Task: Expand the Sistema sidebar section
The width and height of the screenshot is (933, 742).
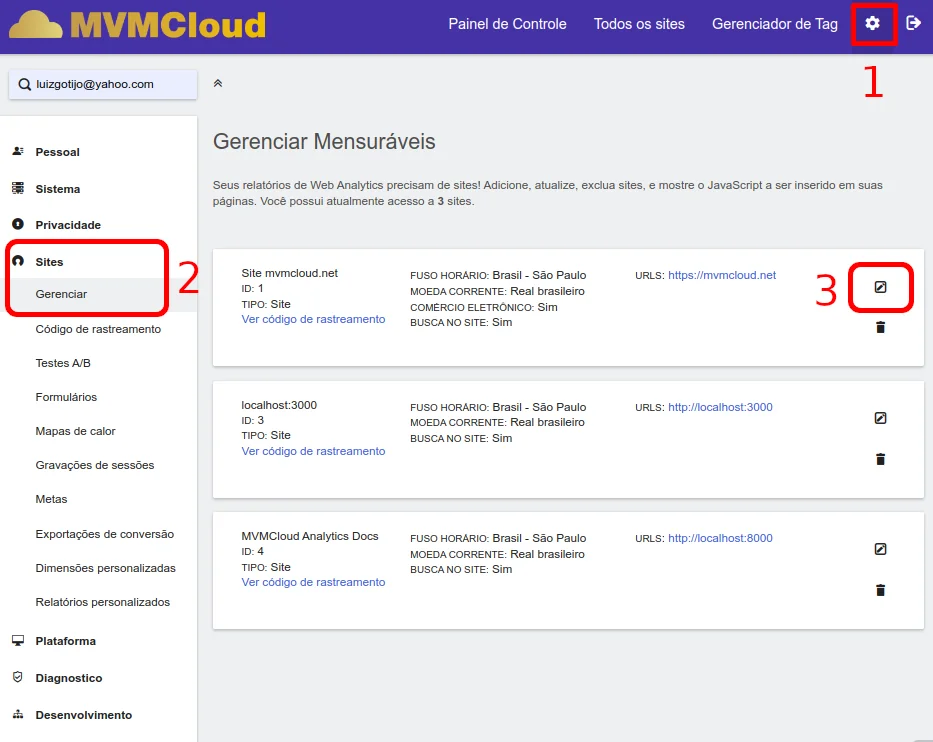Action: pyautogui.click(x=57, y=189)
